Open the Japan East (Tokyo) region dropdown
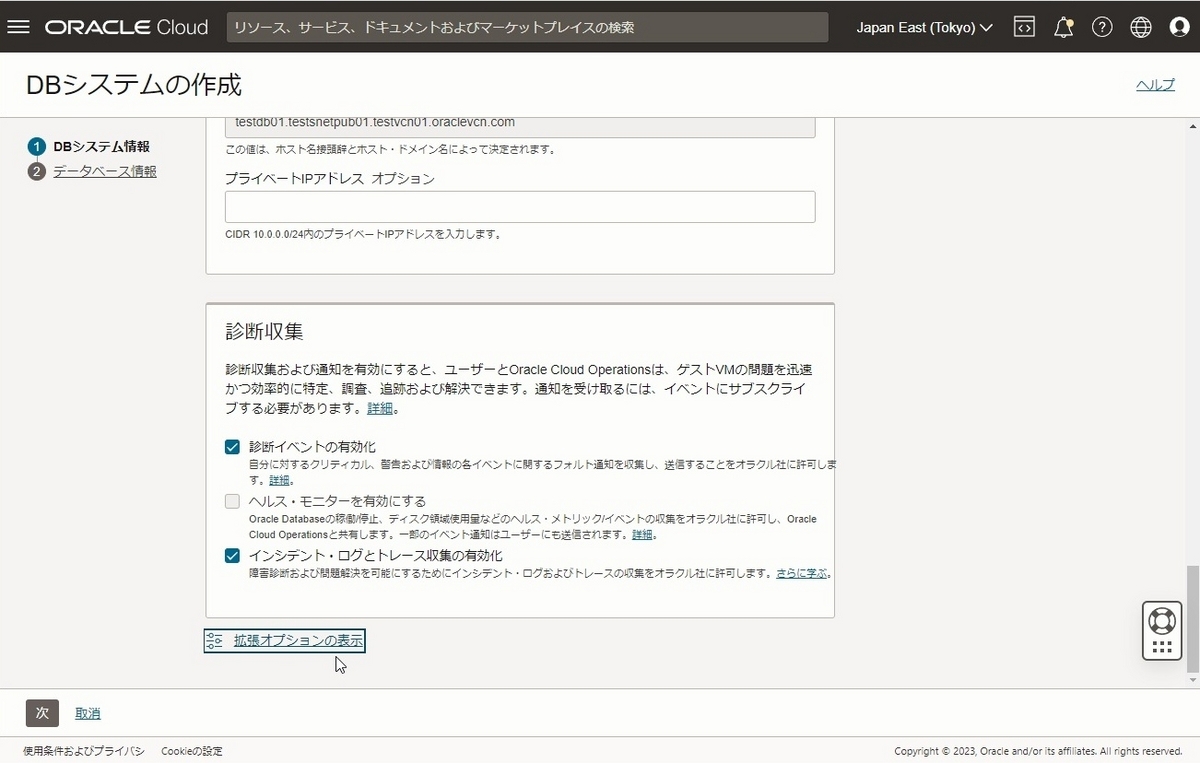The height and width of the screenshot is (763, 1200). pyautogui.click(x=922, y=27)
